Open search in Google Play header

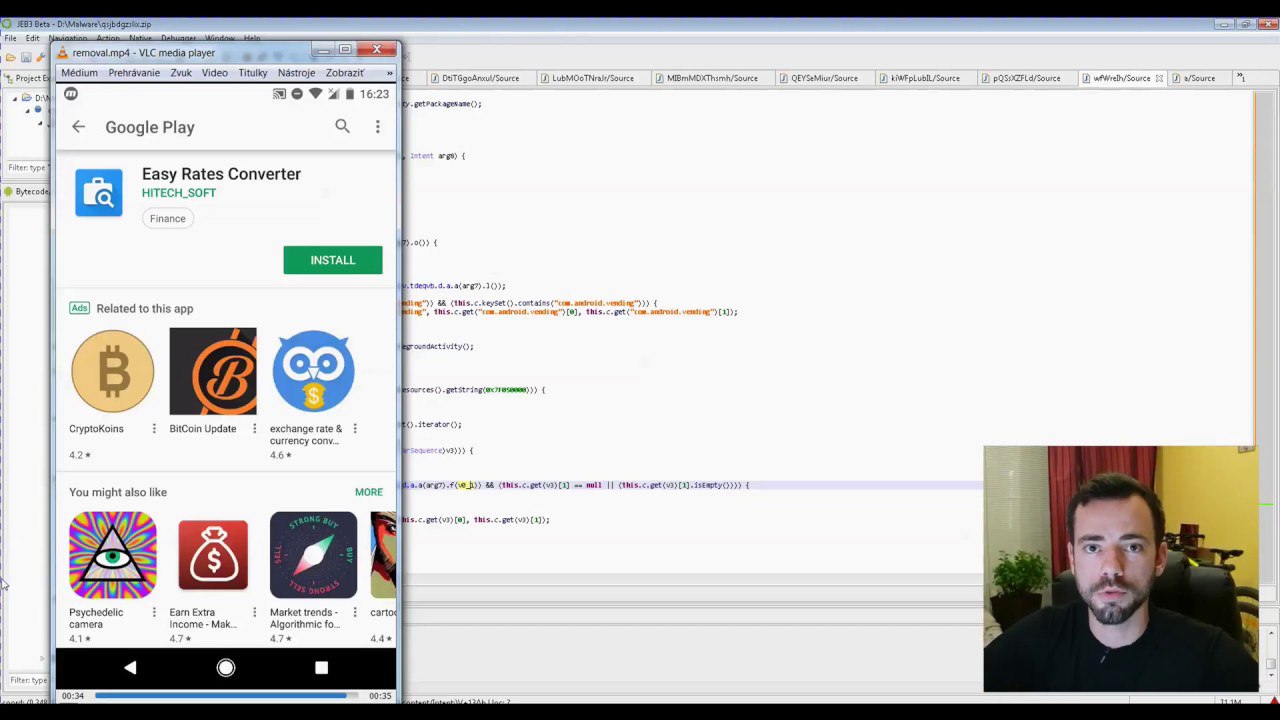pos(342,126)
